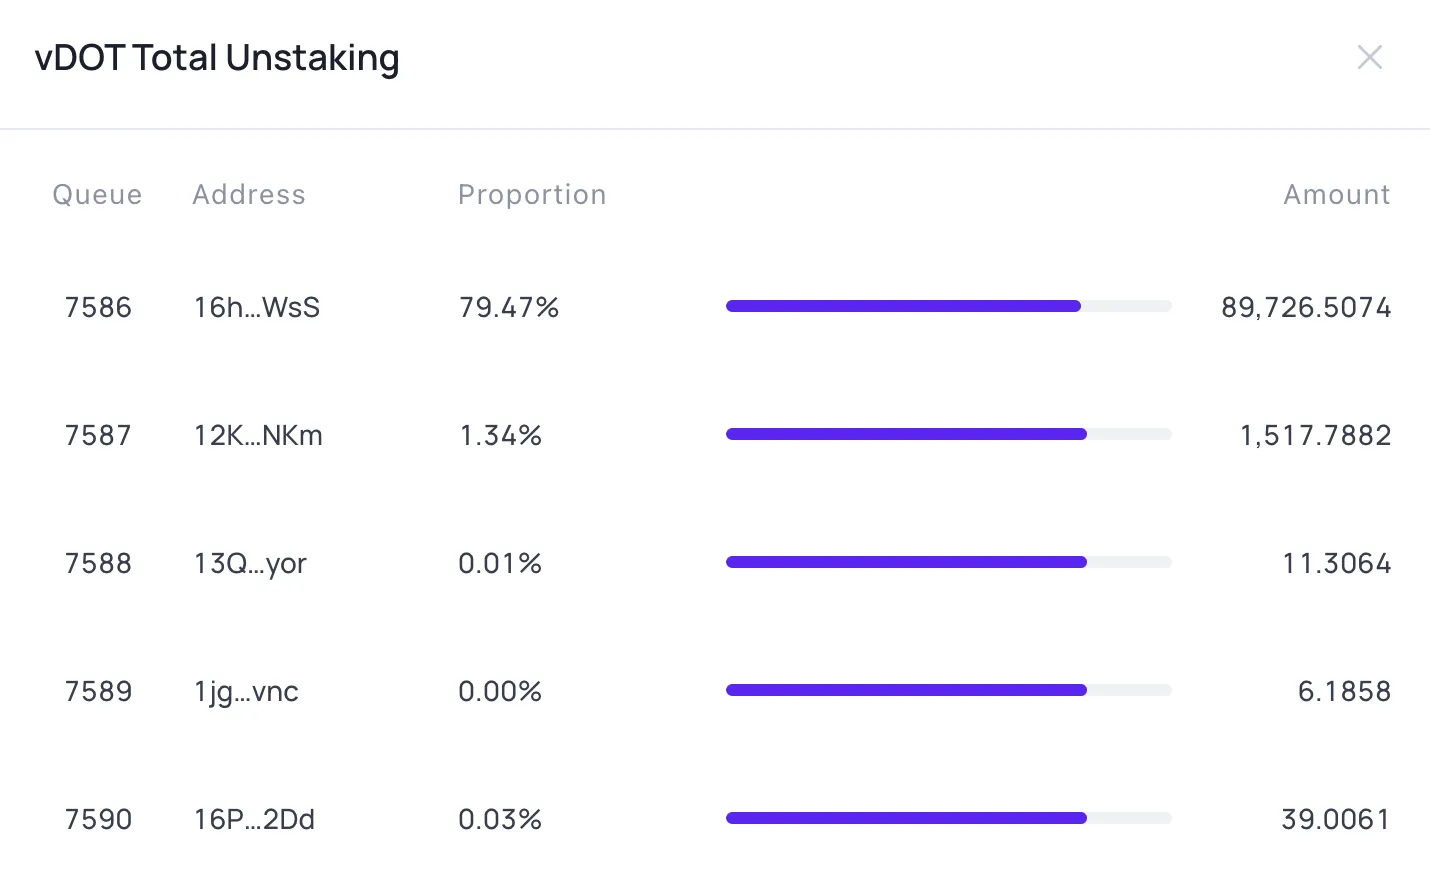
Task: Click the 79.47% proportion value
Action: click(x=508, y=307)
